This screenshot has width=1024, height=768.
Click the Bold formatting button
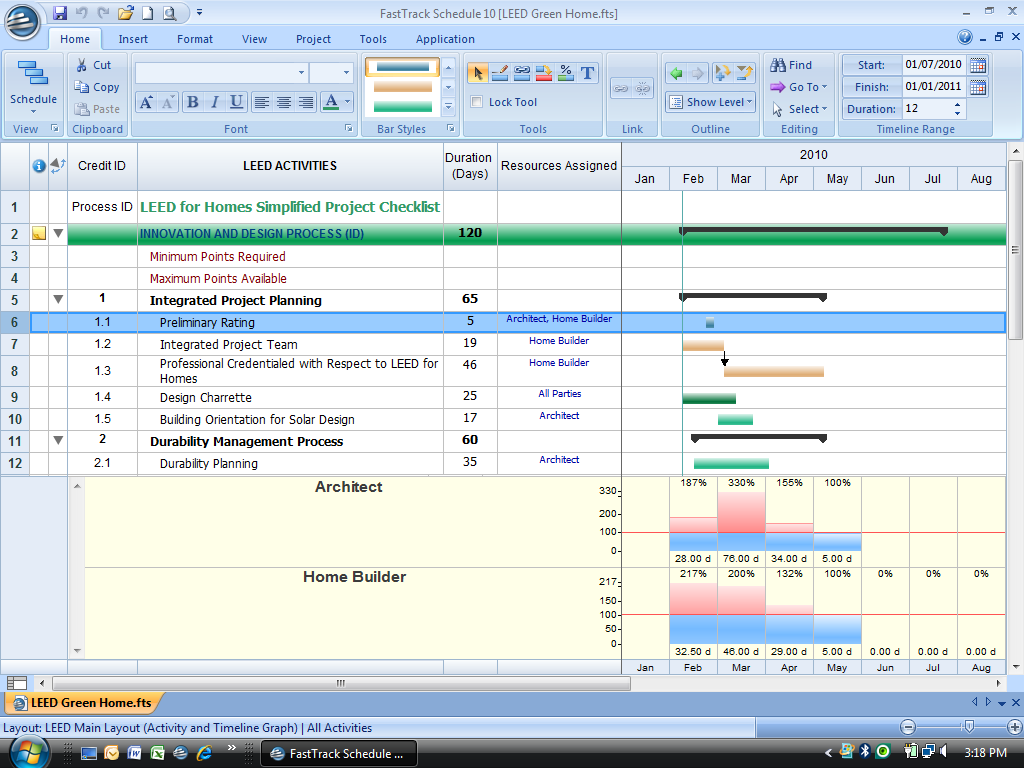[x=192, y=102]
